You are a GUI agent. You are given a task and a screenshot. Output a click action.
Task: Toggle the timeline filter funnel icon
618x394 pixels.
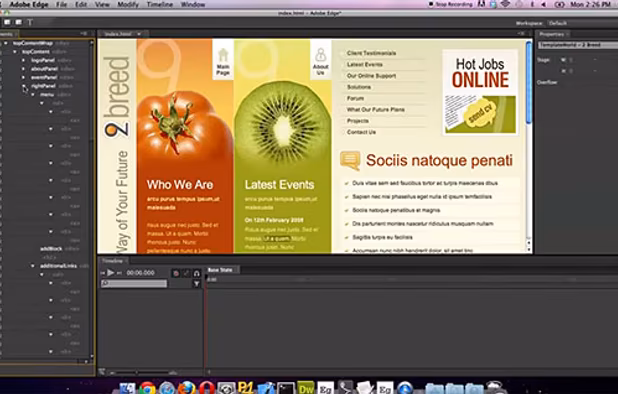coord(196,284)
